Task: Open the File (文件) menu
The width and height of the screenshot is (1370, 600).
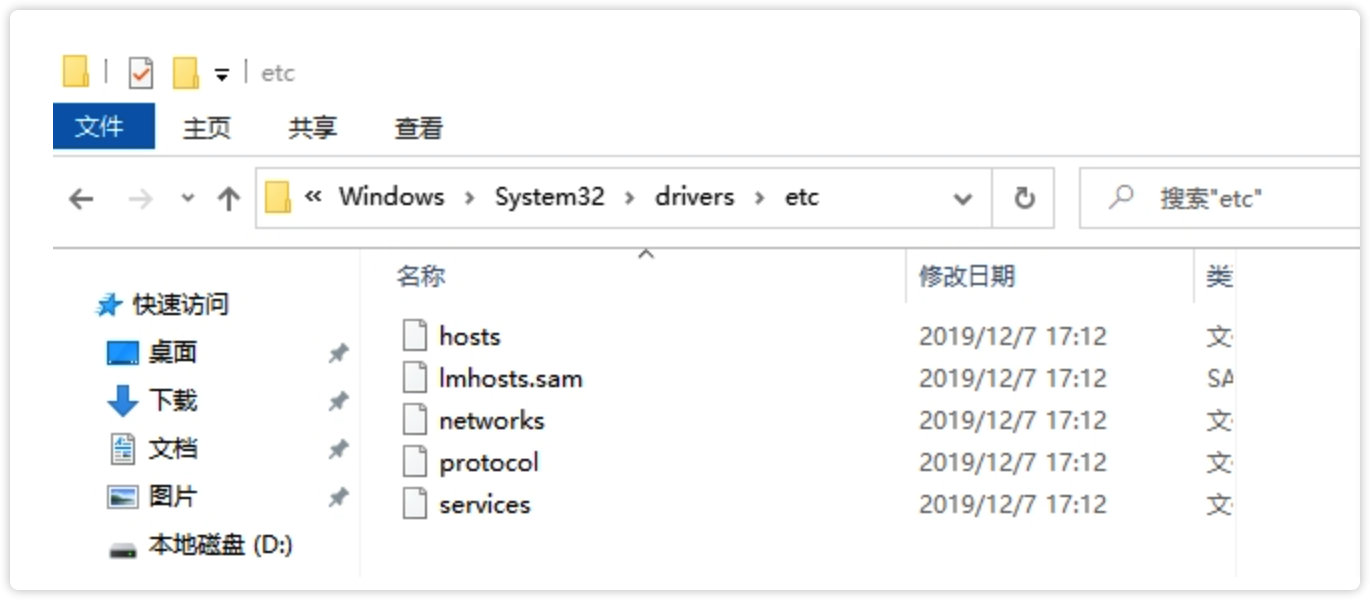Action: pos(103,127)
